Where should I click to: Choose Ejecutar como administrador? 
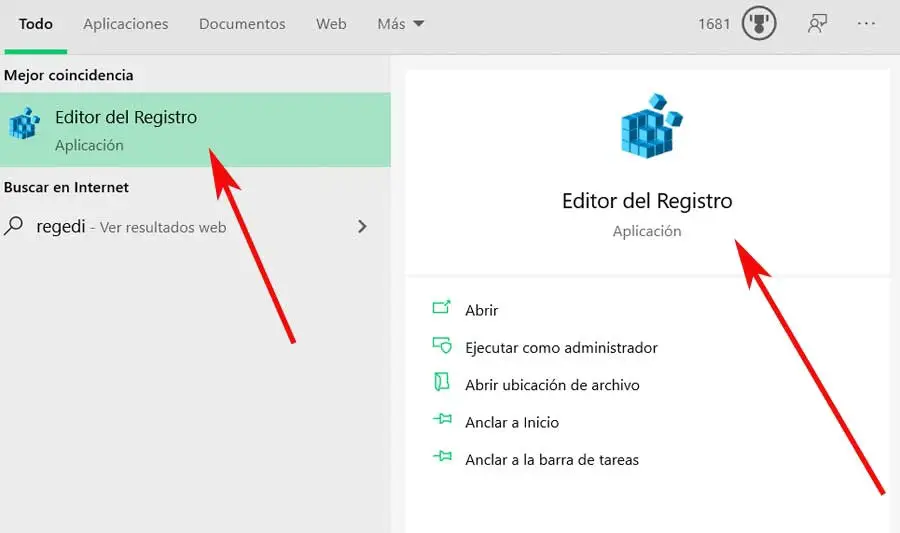[x=561, y=348]
